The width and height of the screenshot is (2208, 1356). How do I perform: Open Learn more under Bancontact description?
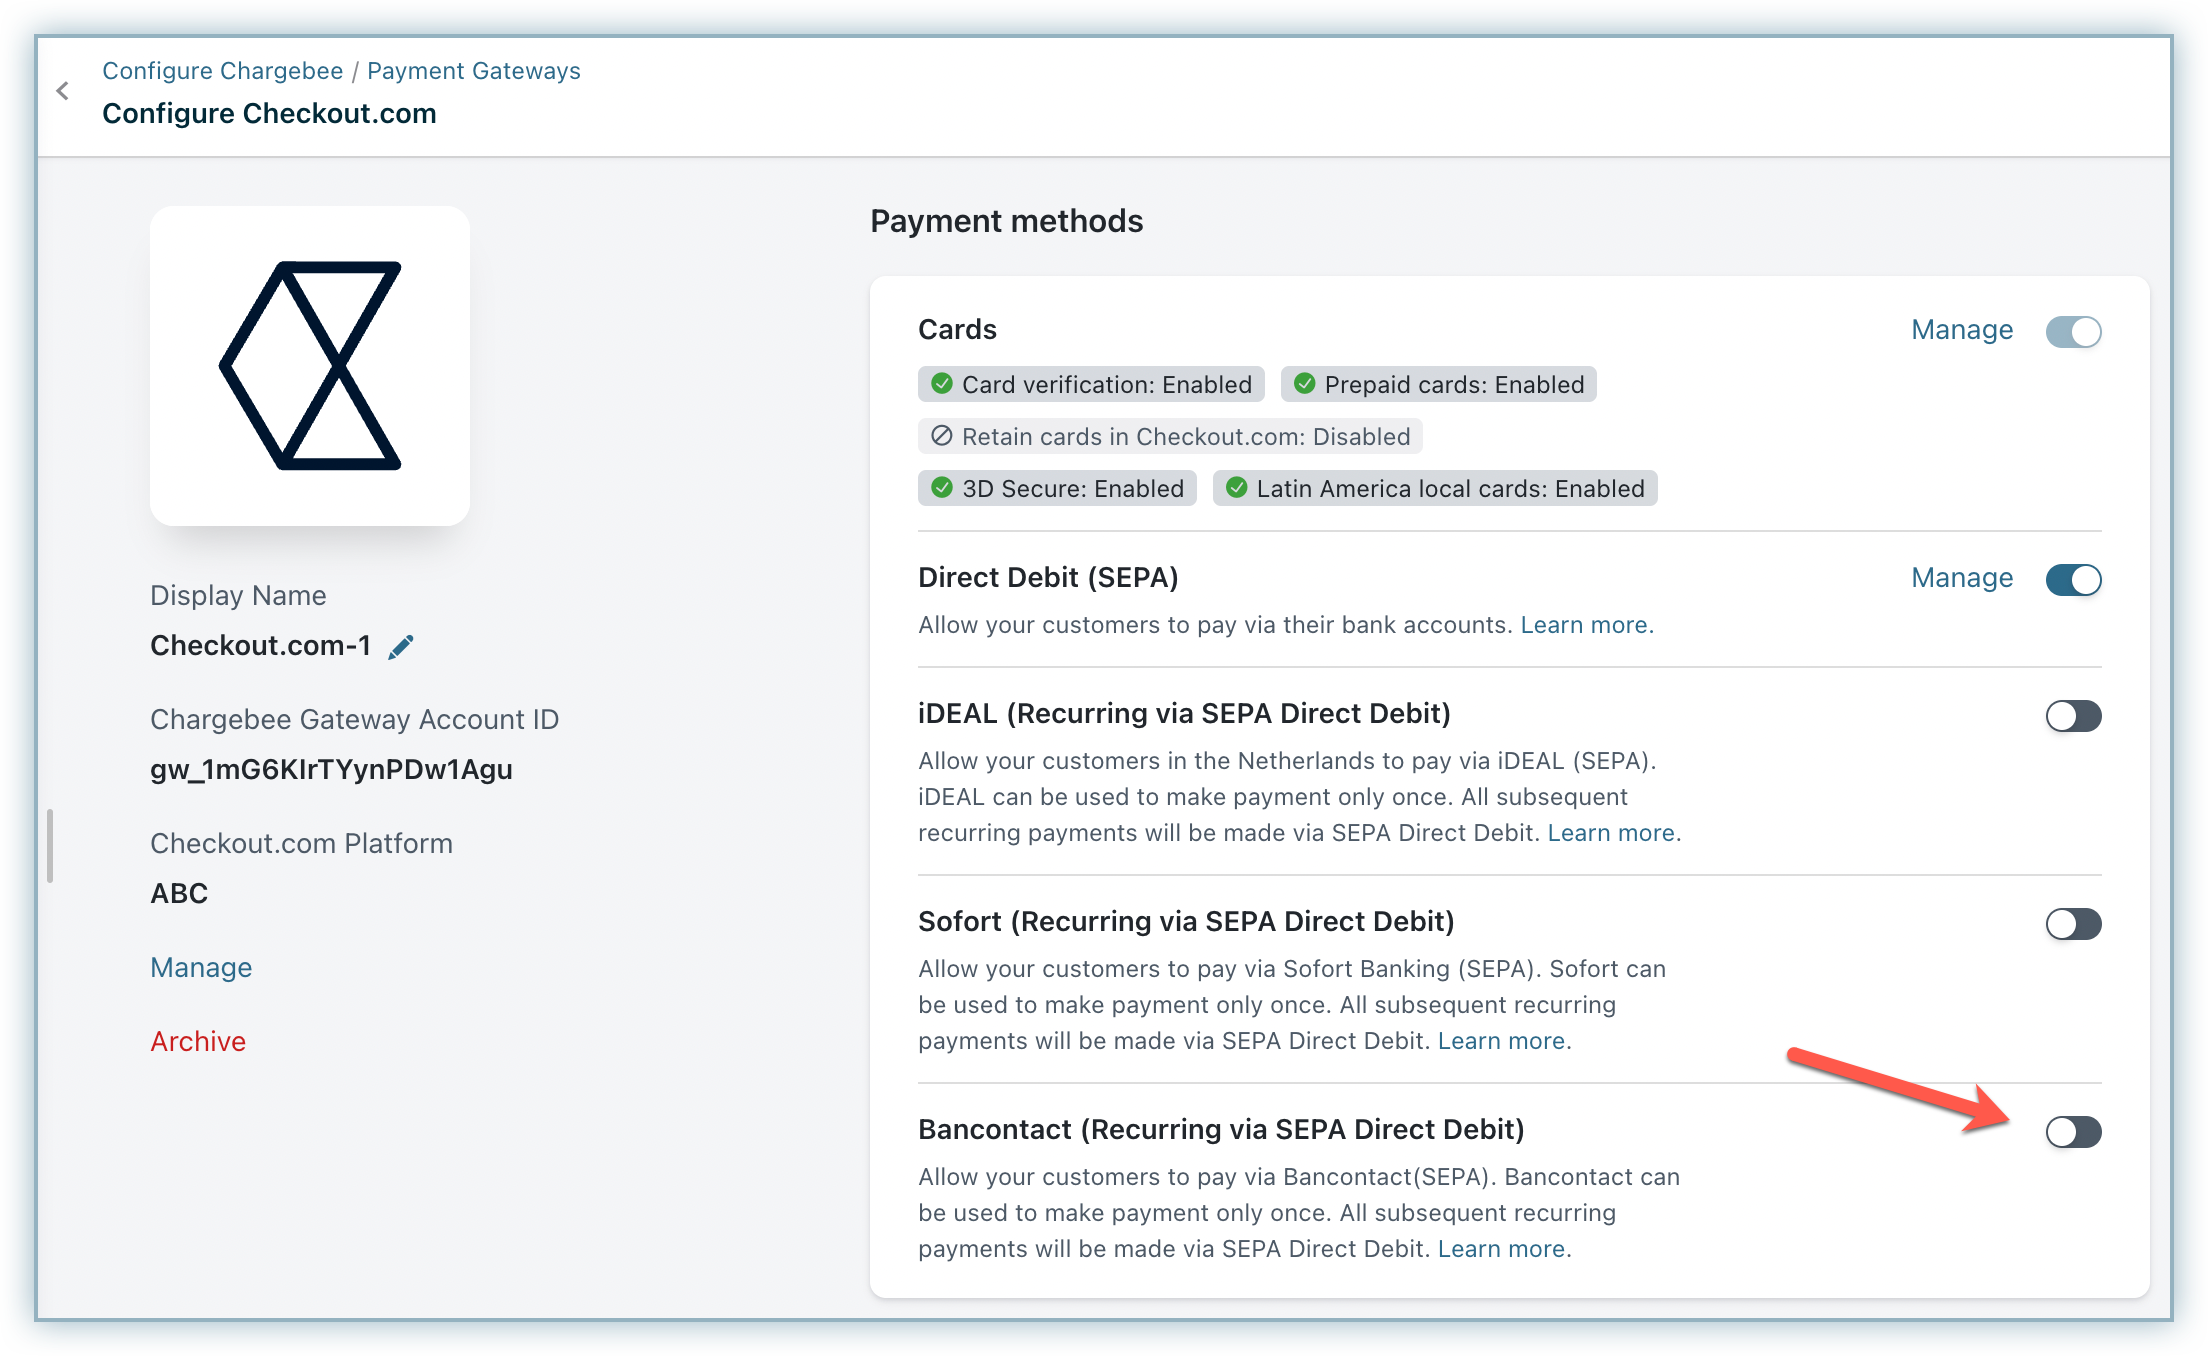pyautogui.click(x=1504, y=1249)
